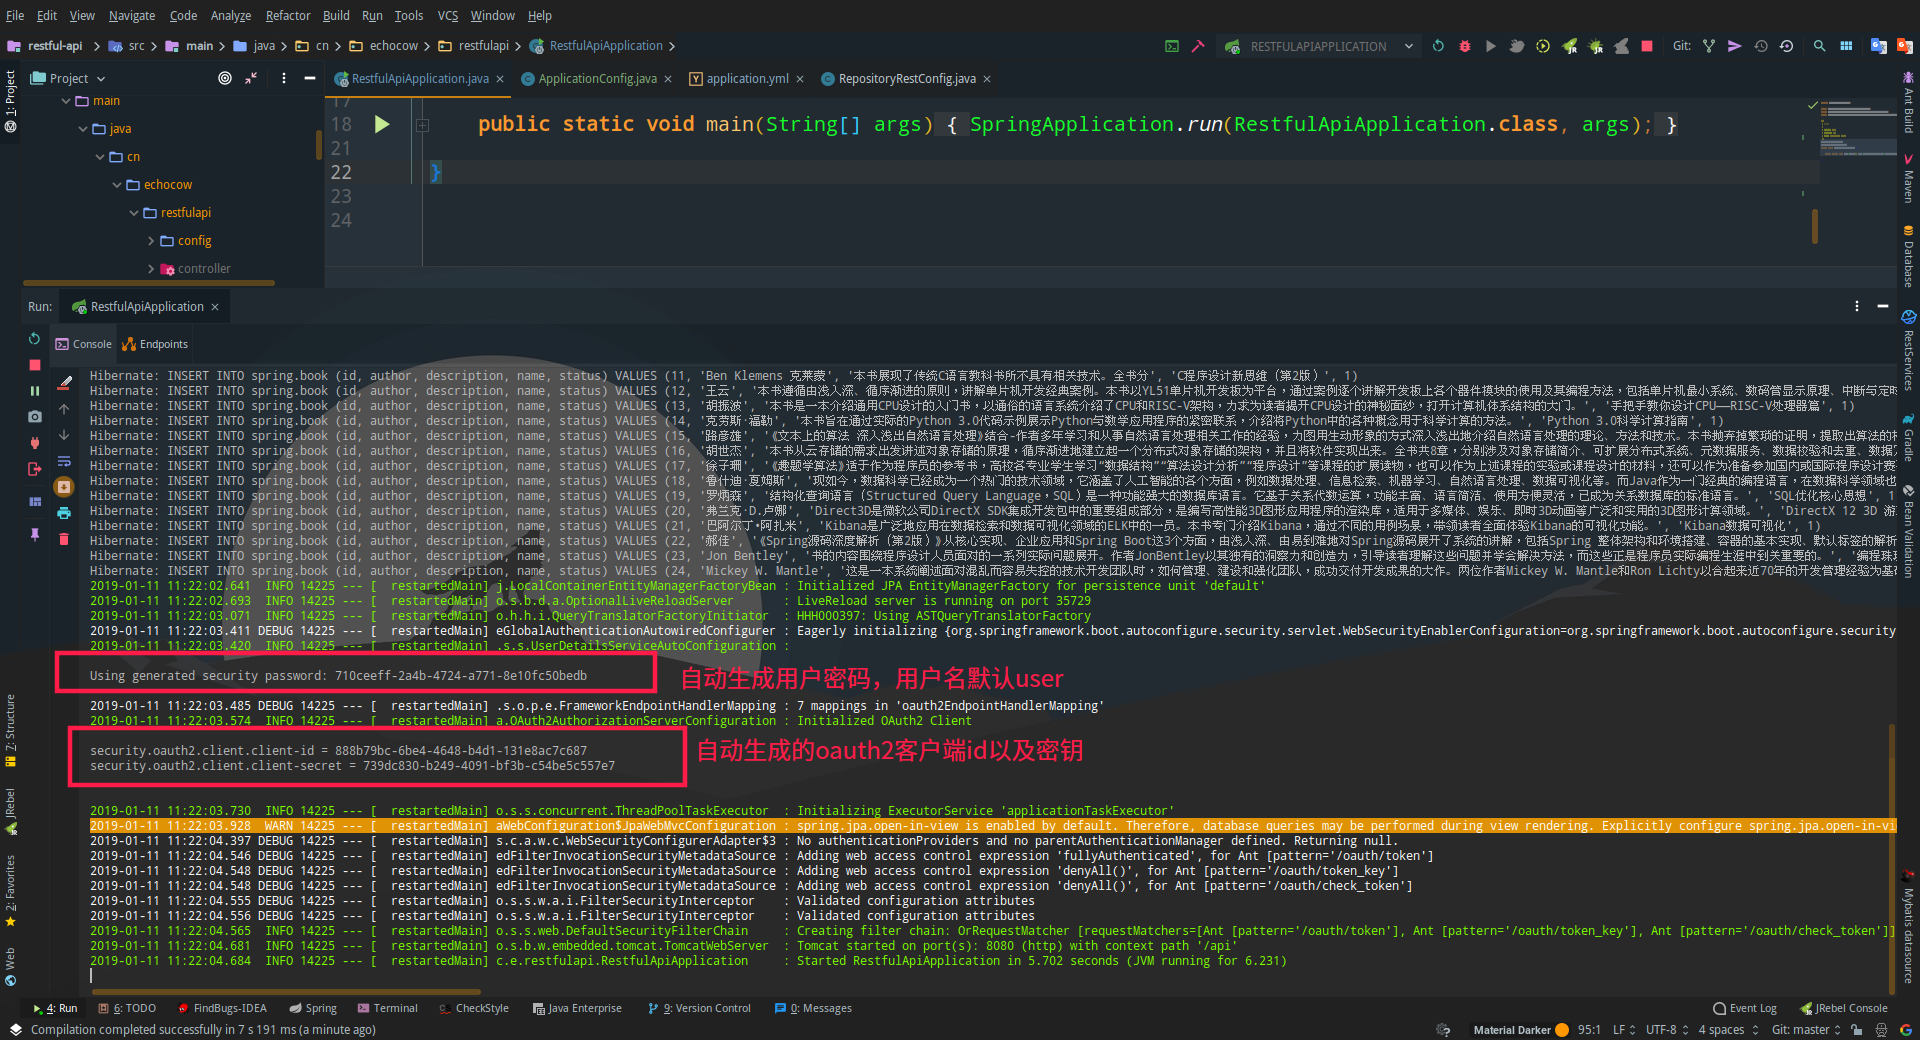Open the RESTFULAPIAPPLICATION run configuration dropdown

[x=1319, y=46]
